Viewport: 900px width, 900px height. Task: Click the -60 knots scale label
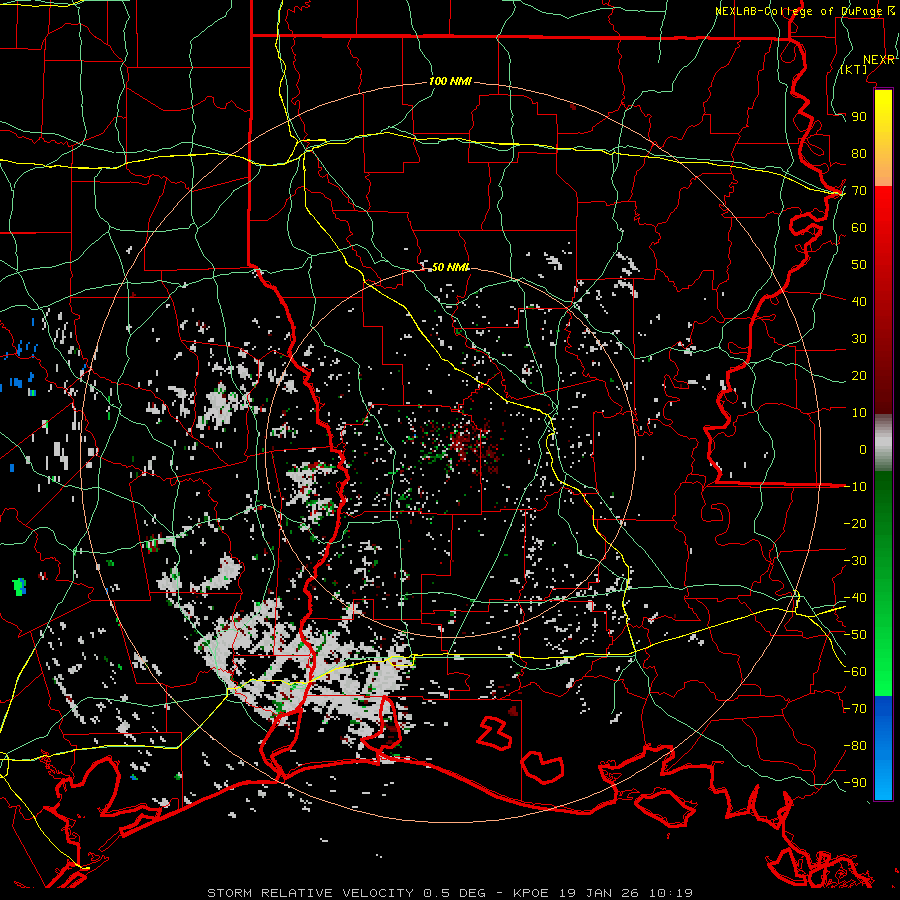855,672
